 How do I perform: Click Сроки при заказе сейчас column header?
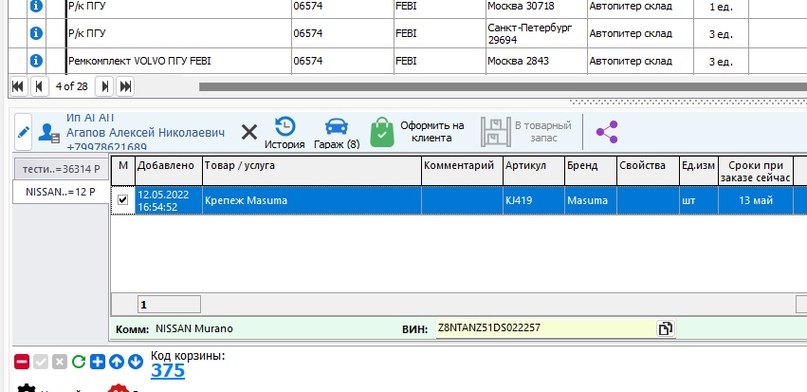coord(756,171)
